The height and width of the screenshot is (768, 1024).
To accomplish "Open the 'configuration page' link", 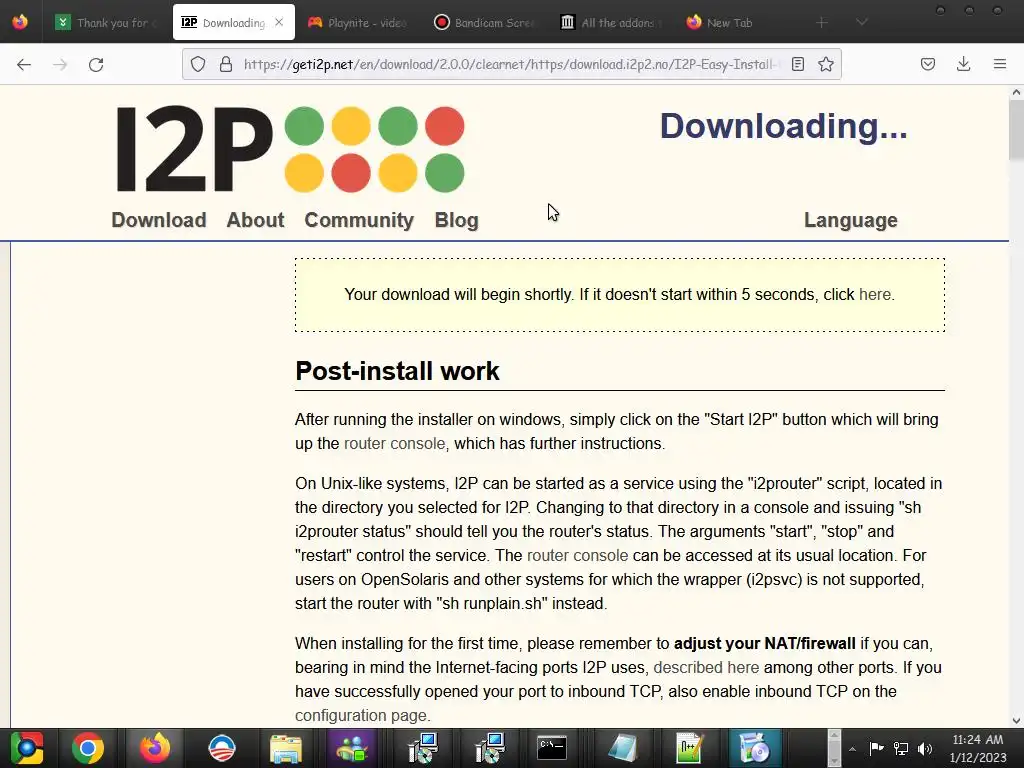I will [x=360, y=716].
